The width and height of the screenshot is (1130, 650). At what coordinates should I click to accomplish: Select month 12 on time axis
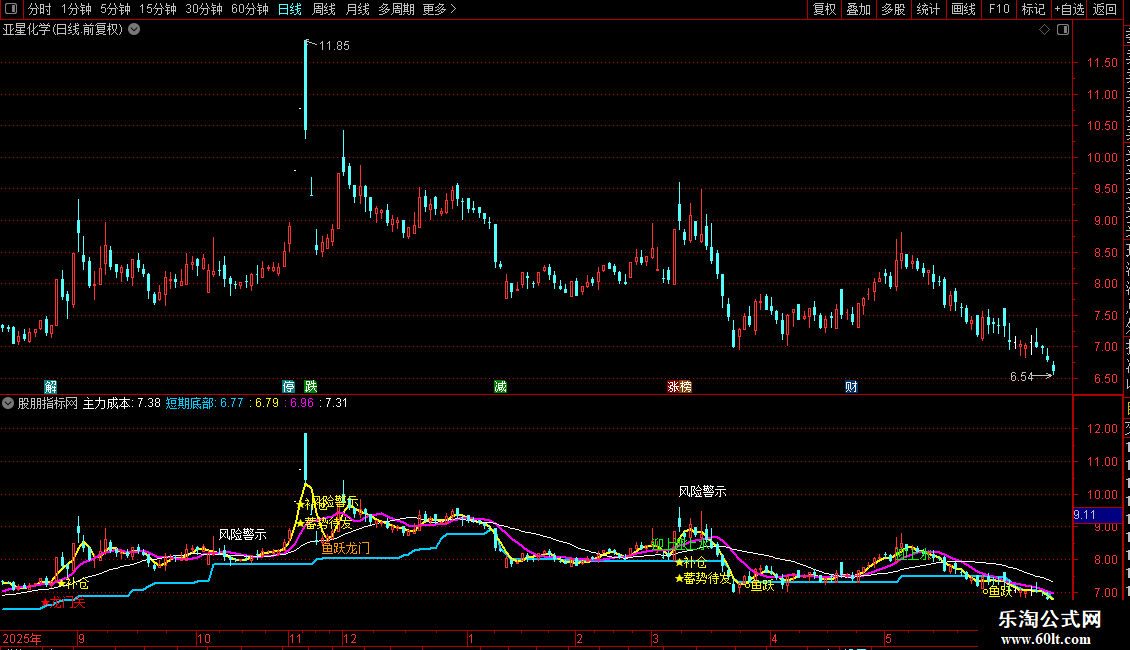[350, 639]
